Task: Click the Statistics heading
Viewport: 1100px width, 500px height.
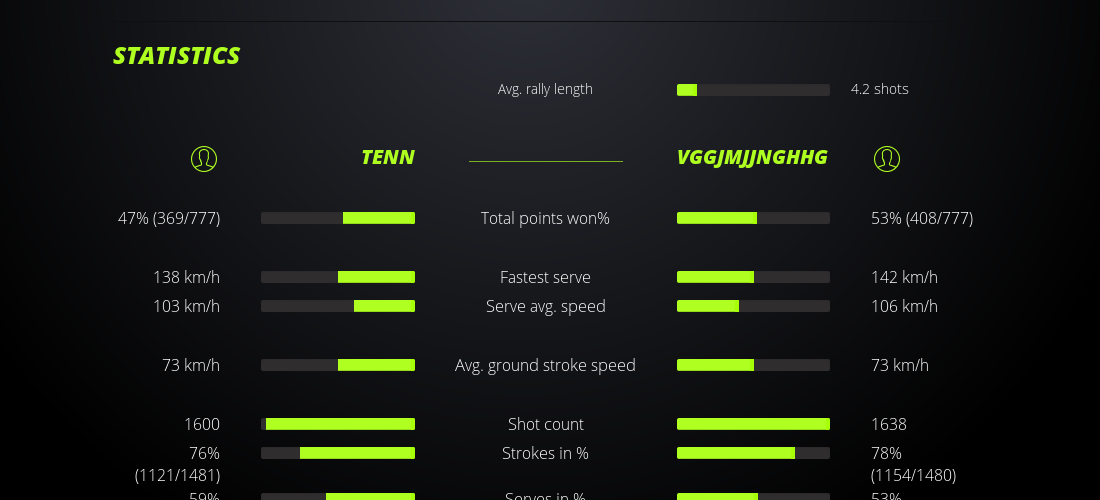Action: click(x=176, y=56)
